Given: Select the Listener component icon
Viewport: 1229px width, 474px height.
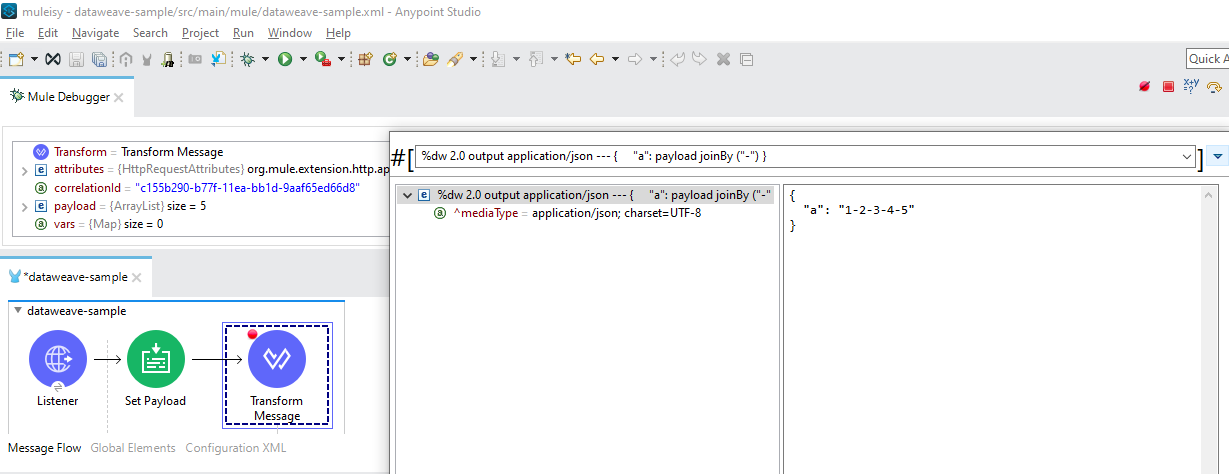Looking at the screenshot, I should [58, 360].
